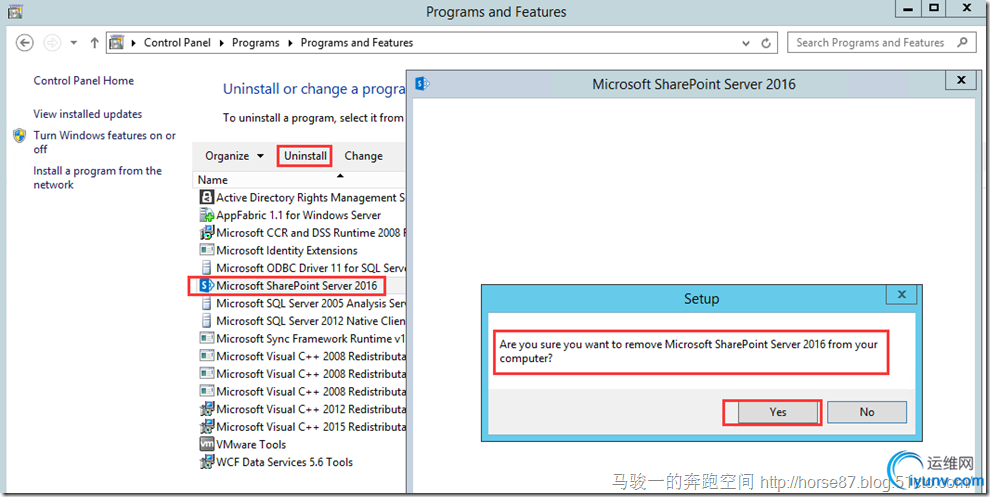This screenshot has width=990, height=497.
Task: Click the CCR and DSS Runtime icon
Action: pyautogui.click(x=206, y=233)
